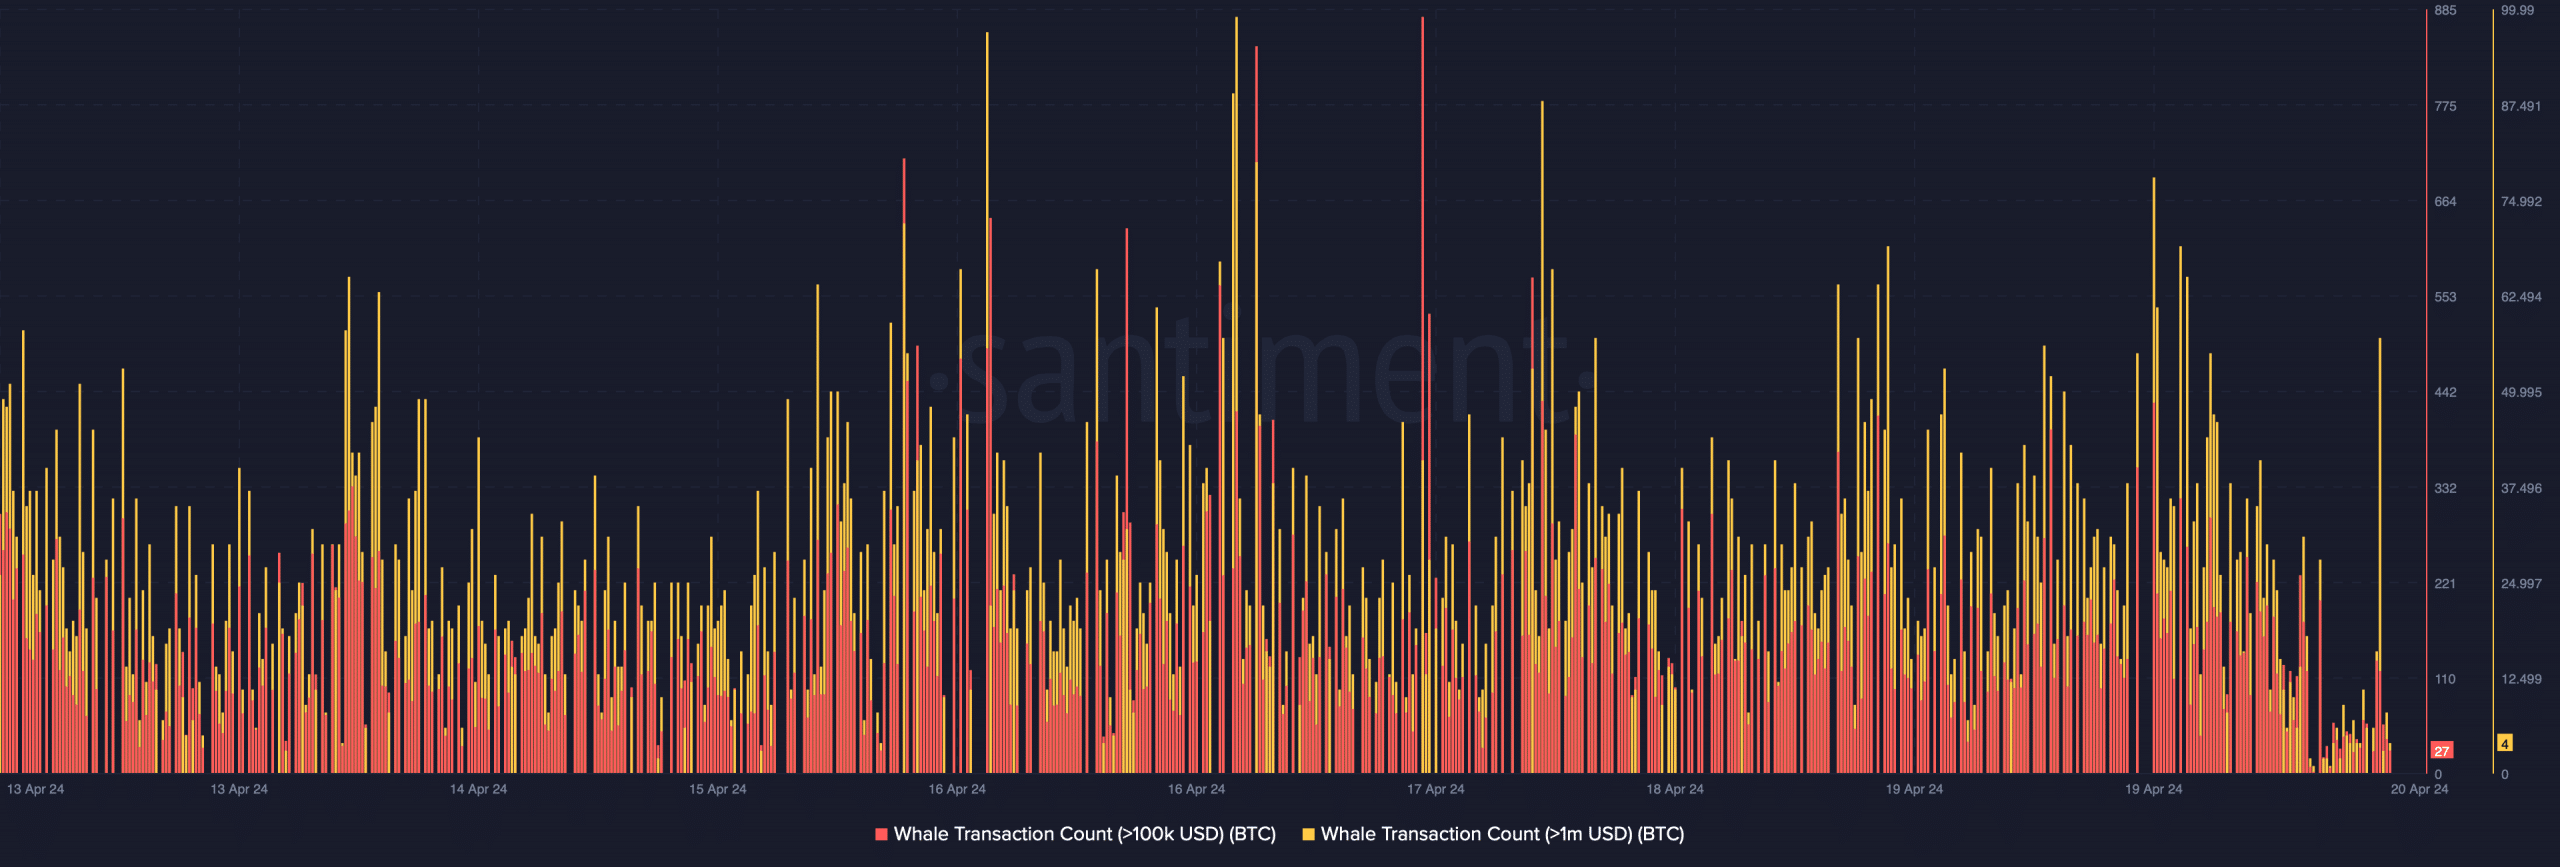Click the 20 Apr 24 date label
This screenshot has height=867, width=2560.
2419,789
